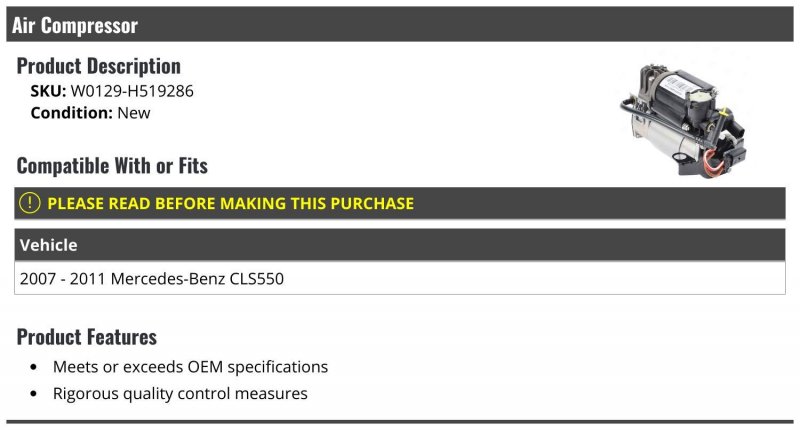Click the Product Features heading
This screenshot has height=430, width=800.
coord(87,336)
